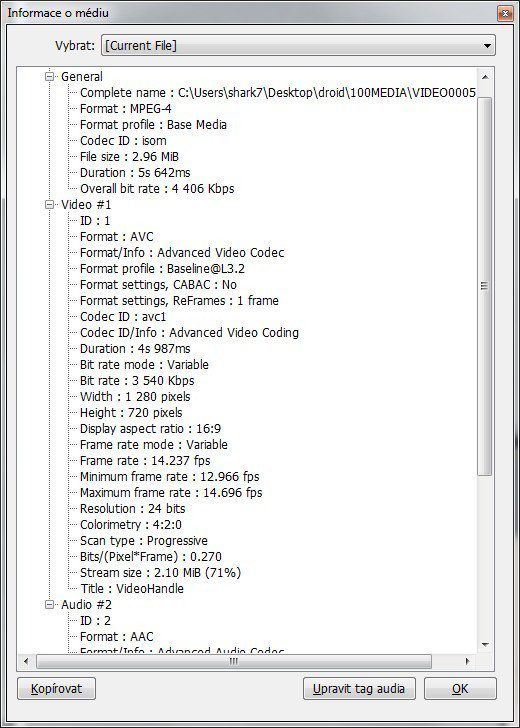This screenshot has height=728, width=520.
Task: Select 'Bit rate : 3 540 Kbps' row
Action: click(x=137, y=381)
